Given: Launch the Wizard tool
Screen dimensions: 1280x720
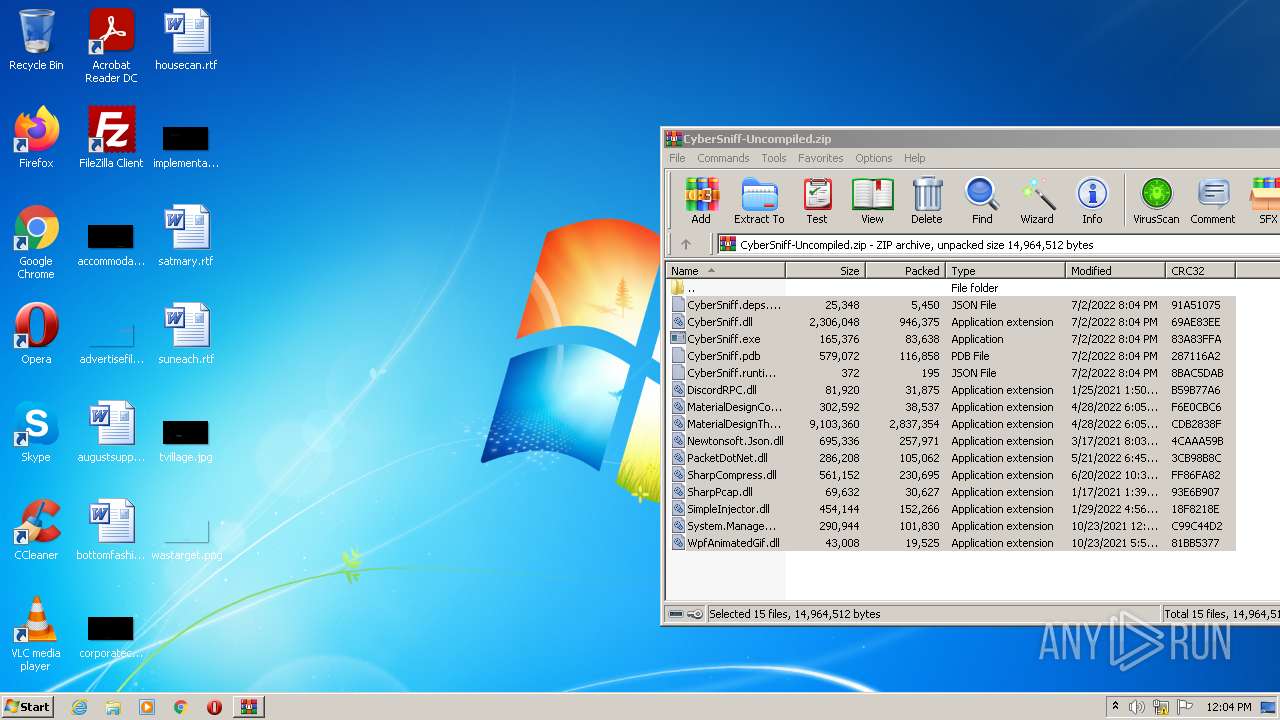Looking at the screenshot, I should click(x=1037, y=201).
